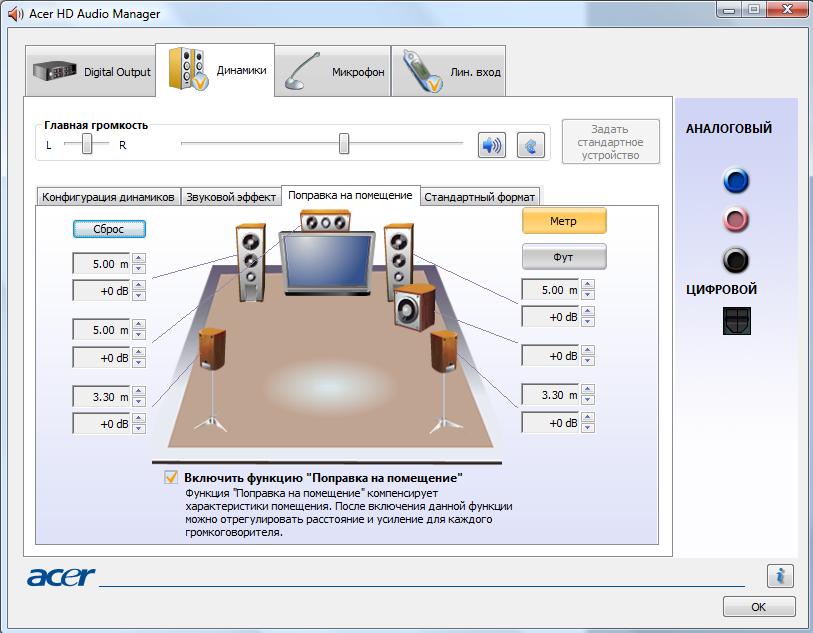Select Фут units
This screenshot has width=813, height=633.
coord(564,257)
